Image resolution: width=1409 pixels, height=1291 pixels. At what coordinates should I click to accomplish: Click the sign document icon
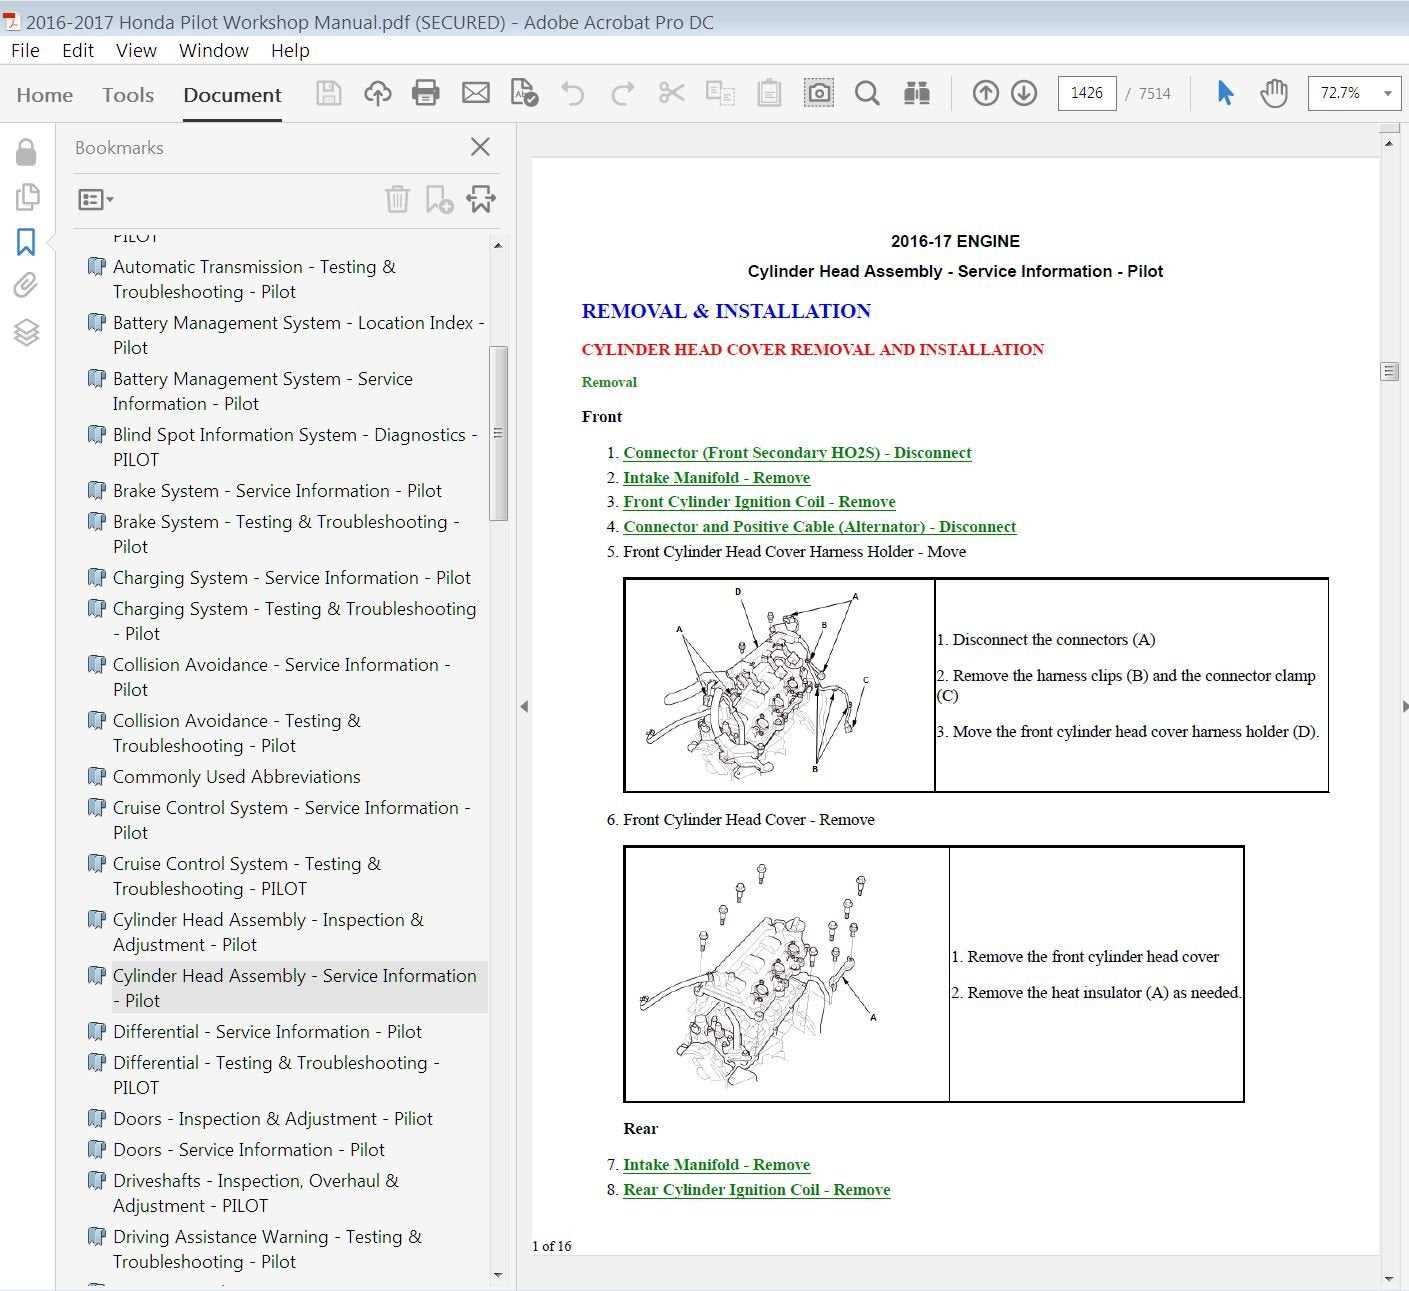[x=524, y=93]
